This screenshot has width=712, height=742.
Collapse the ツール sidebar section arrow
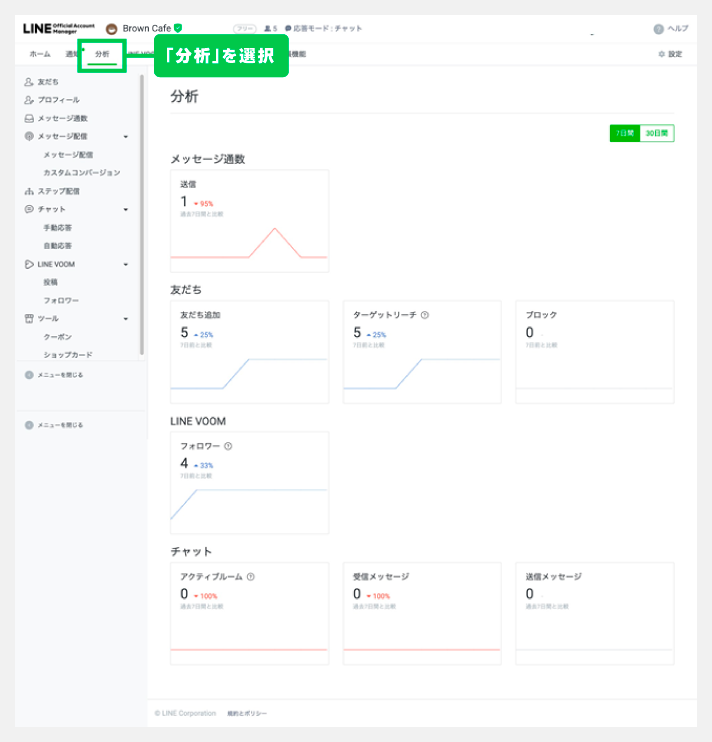pos(126,319)
